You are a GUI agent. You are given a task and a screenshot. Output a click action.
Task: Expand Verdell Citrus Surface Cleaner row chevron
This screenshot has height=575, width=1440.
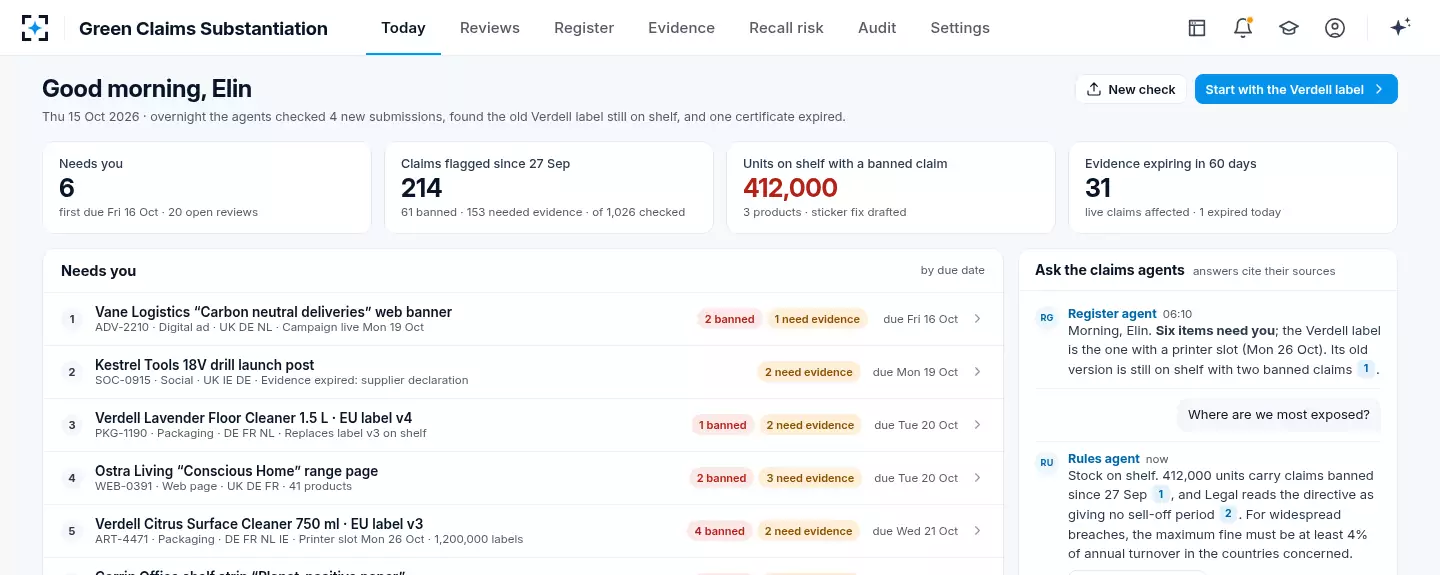point(977,531)
